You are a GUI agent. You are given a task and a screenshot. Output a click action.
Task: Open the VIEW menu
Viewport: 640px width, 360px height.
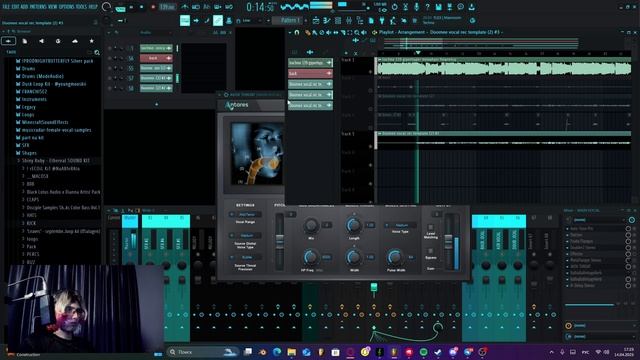coord(53,7)
